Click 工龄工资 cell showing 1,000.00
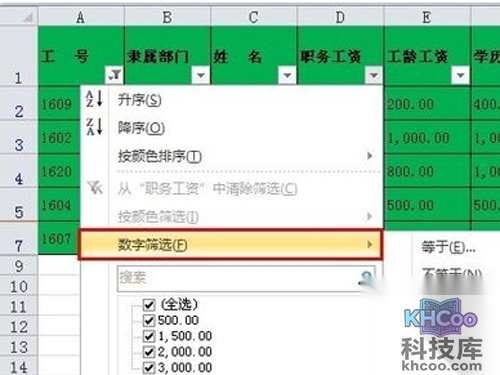 point(427,137)
